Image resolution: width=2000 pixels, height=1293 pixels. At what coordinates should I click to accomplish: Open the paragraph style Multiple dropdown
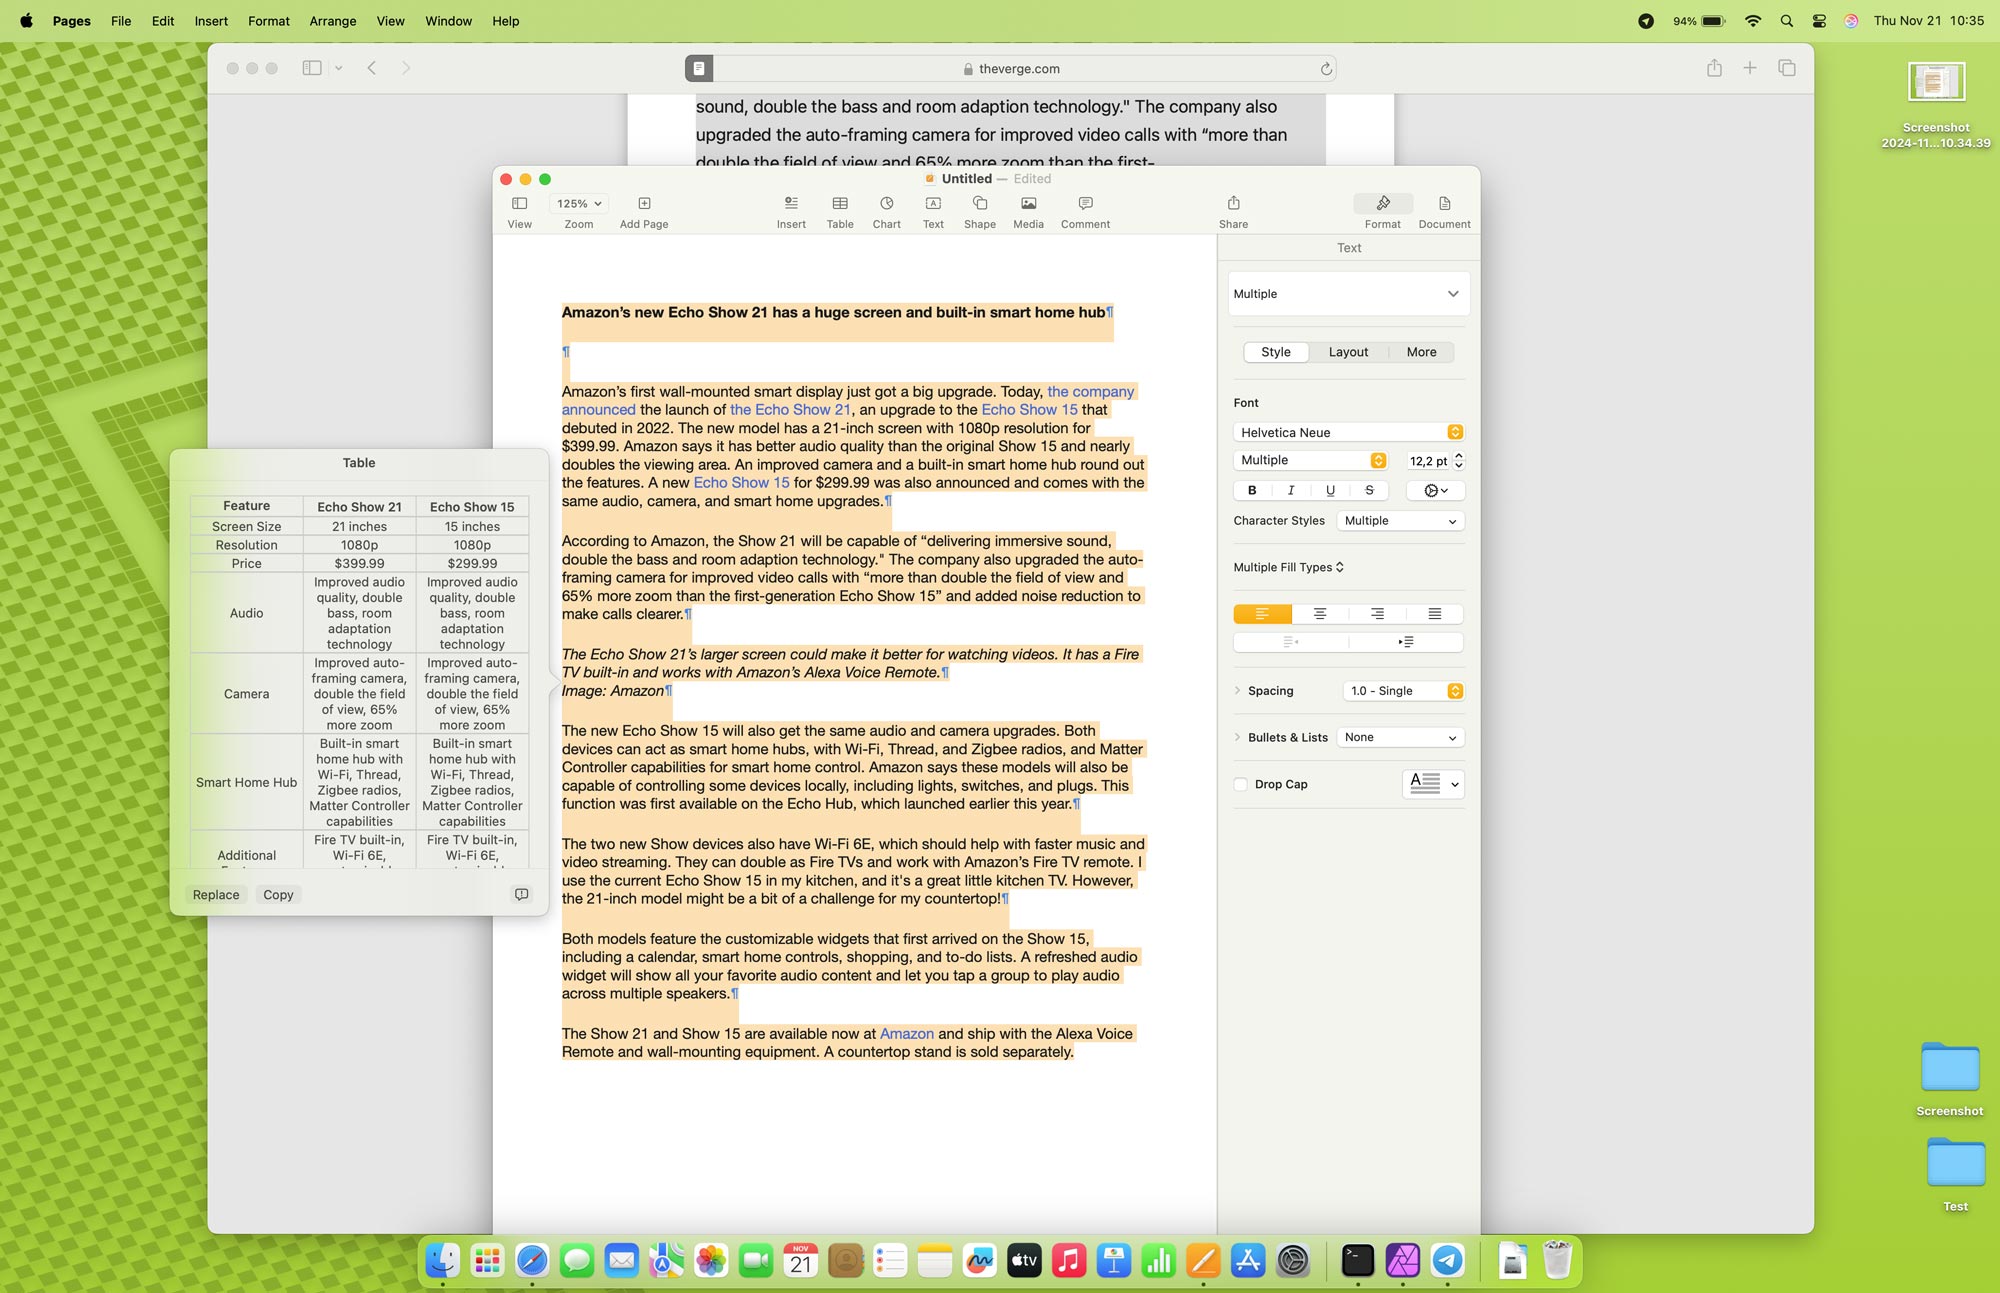pyautogui.click(x=1348, y=294)
